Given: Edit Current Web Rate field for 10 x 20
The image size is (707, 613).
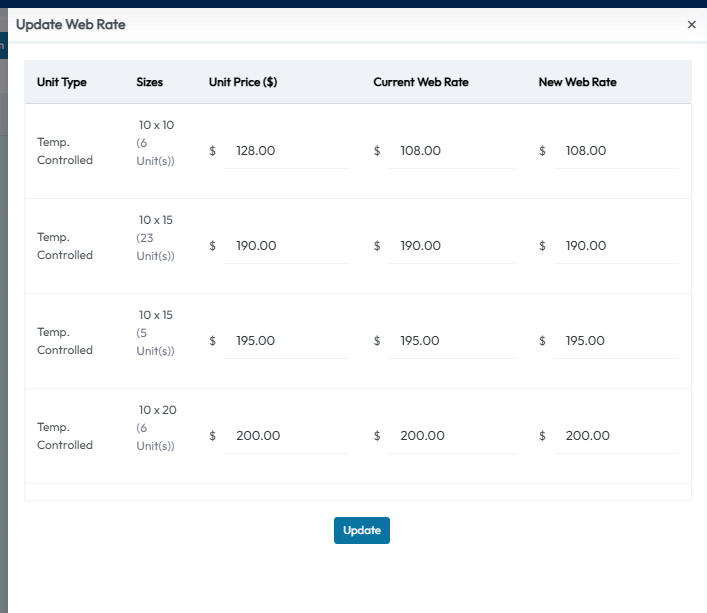Looking at the screenshot, I should coord(451,436).
